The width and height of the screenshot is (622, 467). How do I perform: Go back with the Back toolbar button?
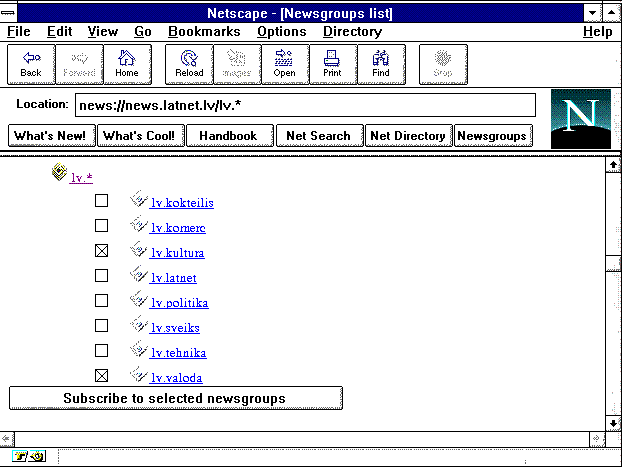[x=31, y=65]
